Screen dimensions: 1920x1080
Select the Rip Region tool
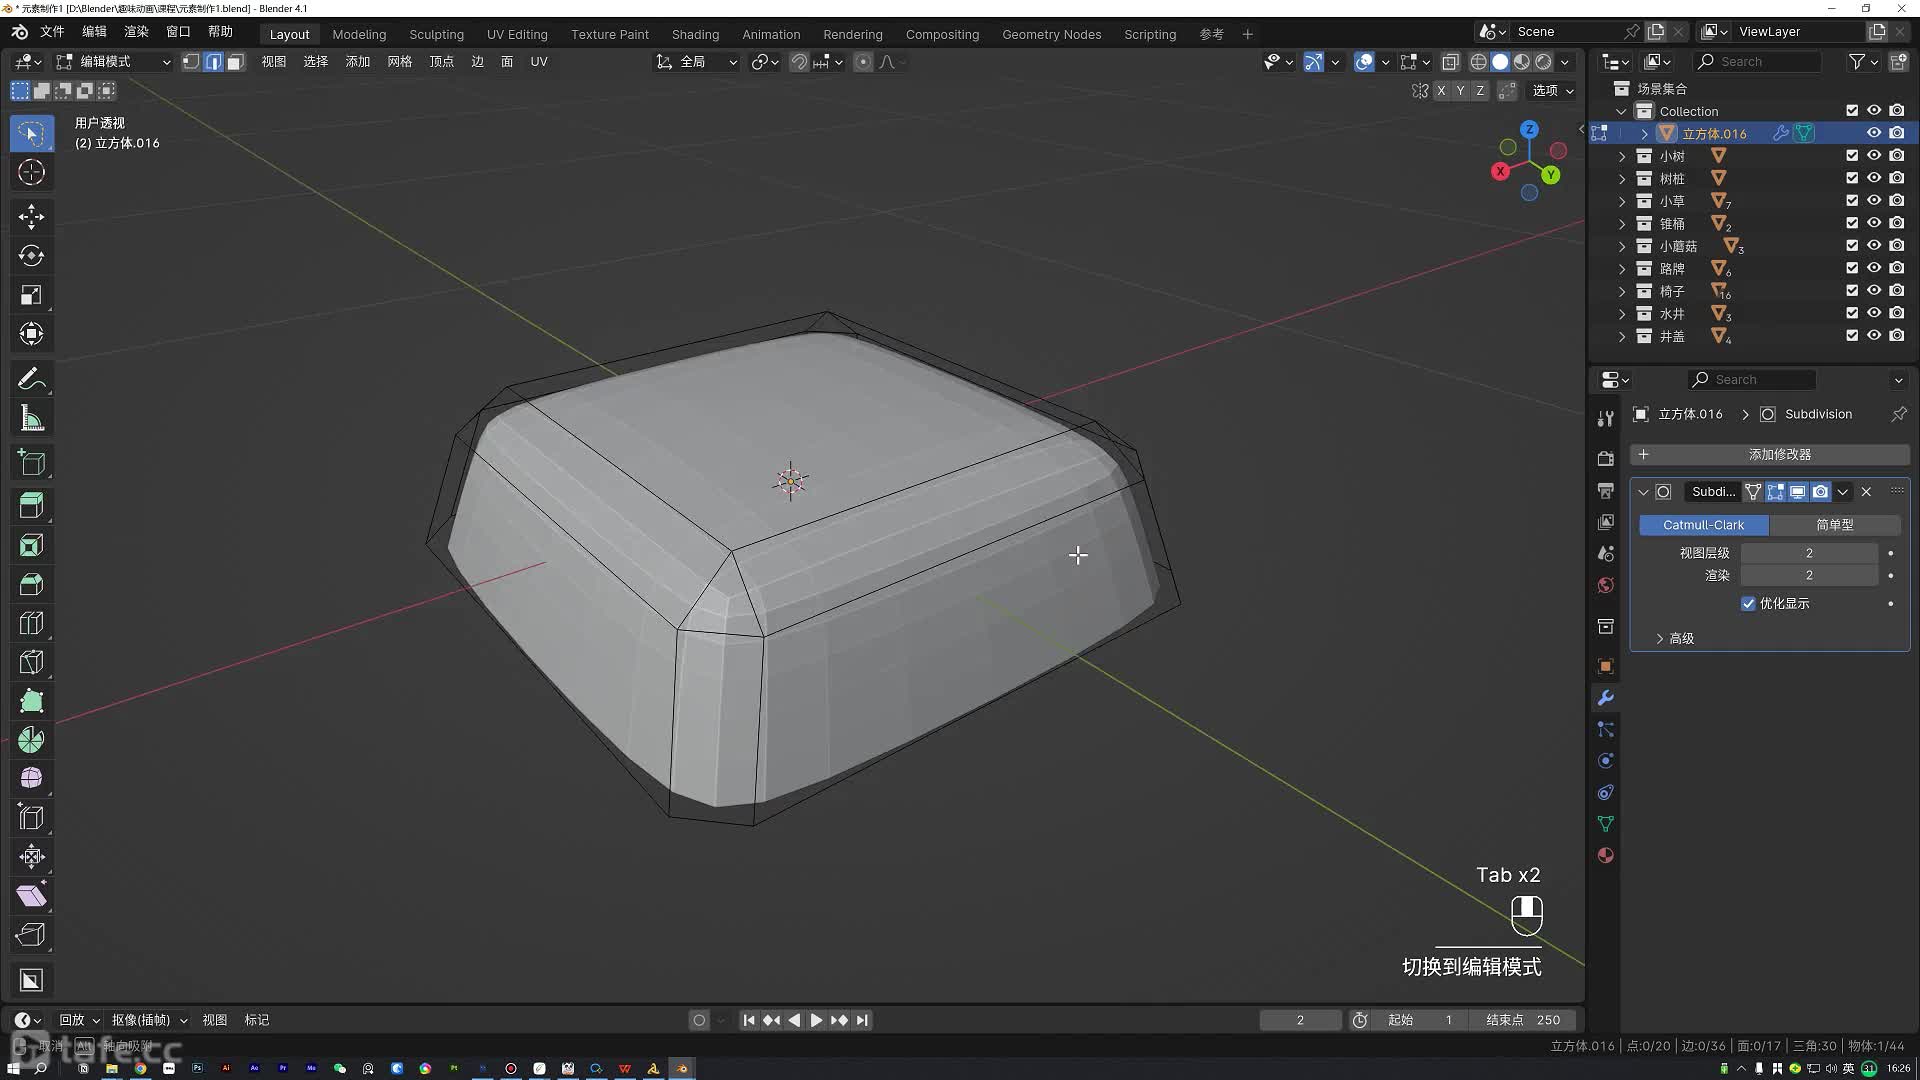[31, 934]
